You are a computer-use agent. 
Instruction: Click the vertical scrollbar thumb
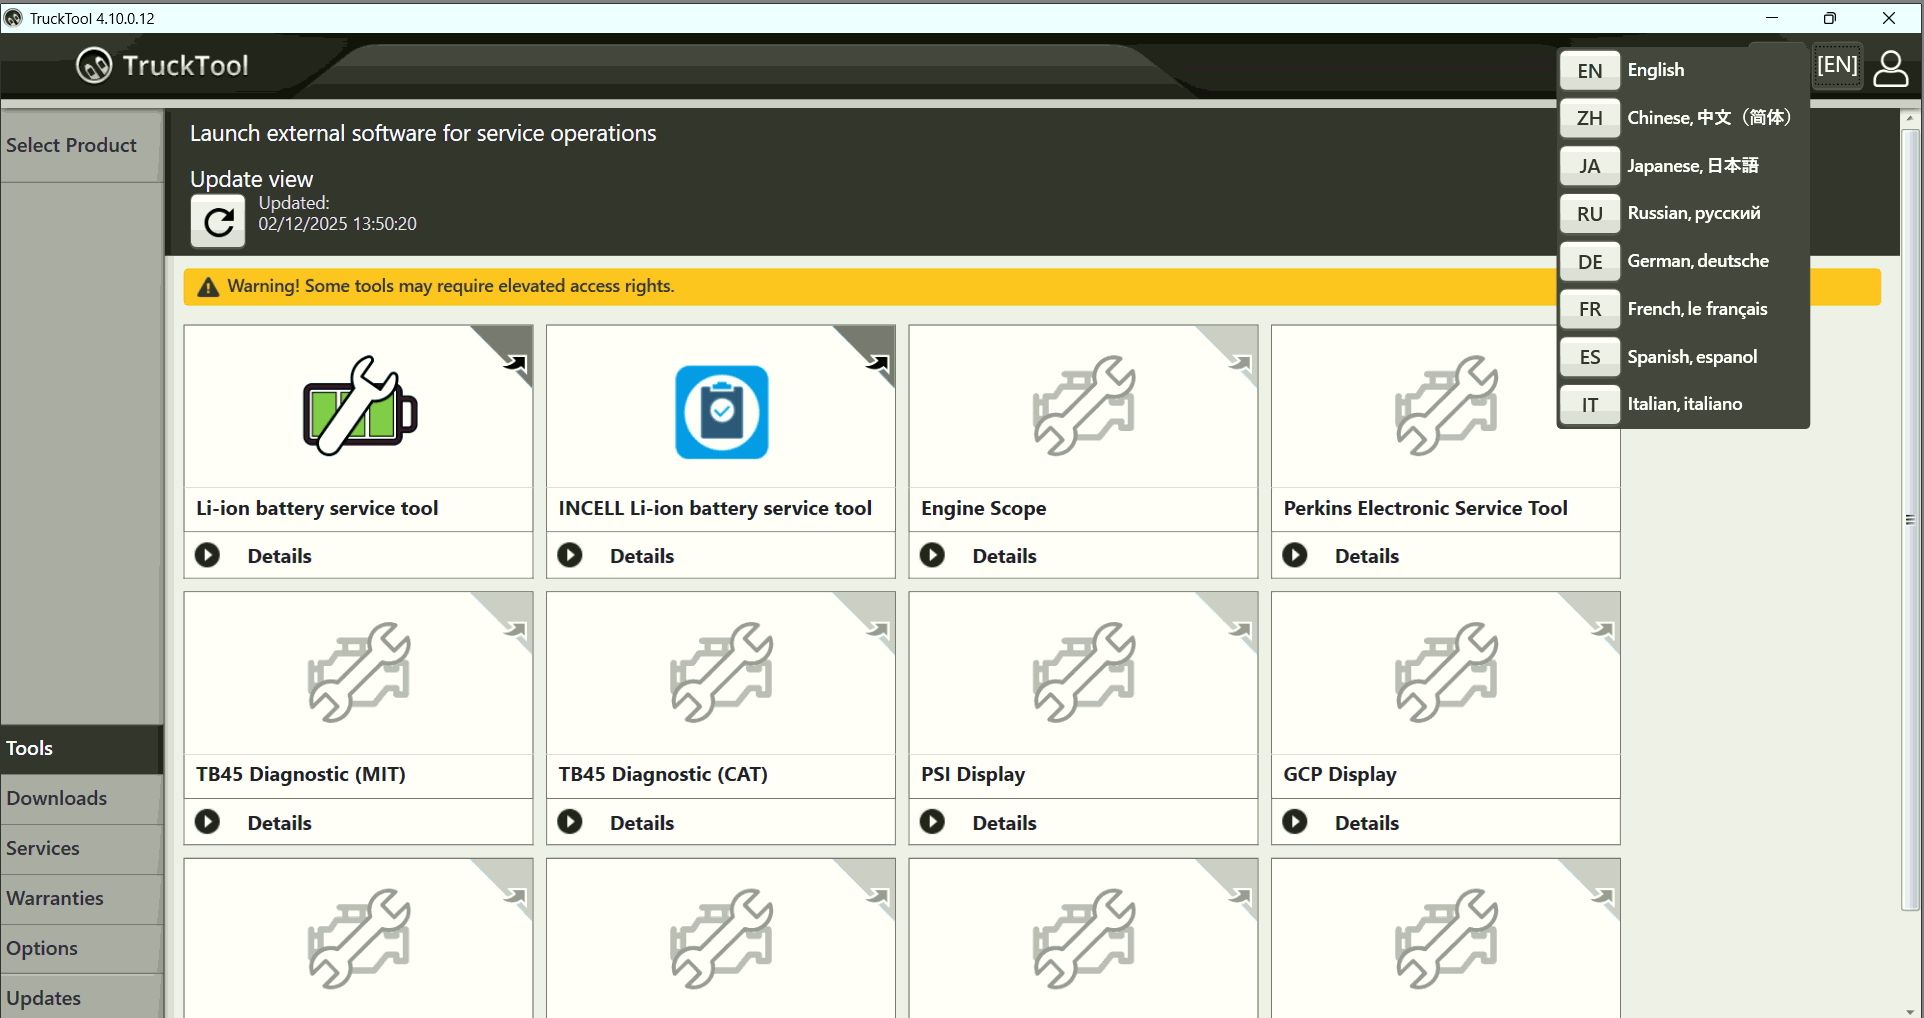click(x=1910, y=520)
